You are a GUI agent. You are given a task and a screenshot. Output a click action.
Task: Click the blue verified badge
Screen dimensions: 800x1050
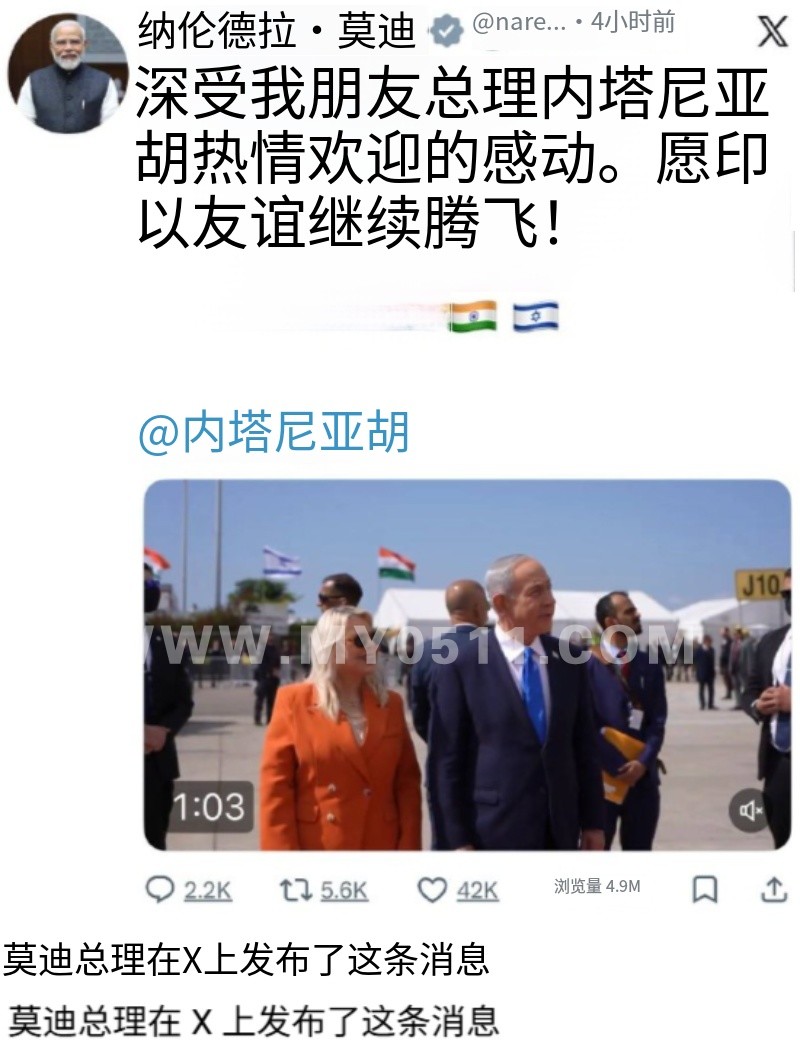(x=447, y=31)
